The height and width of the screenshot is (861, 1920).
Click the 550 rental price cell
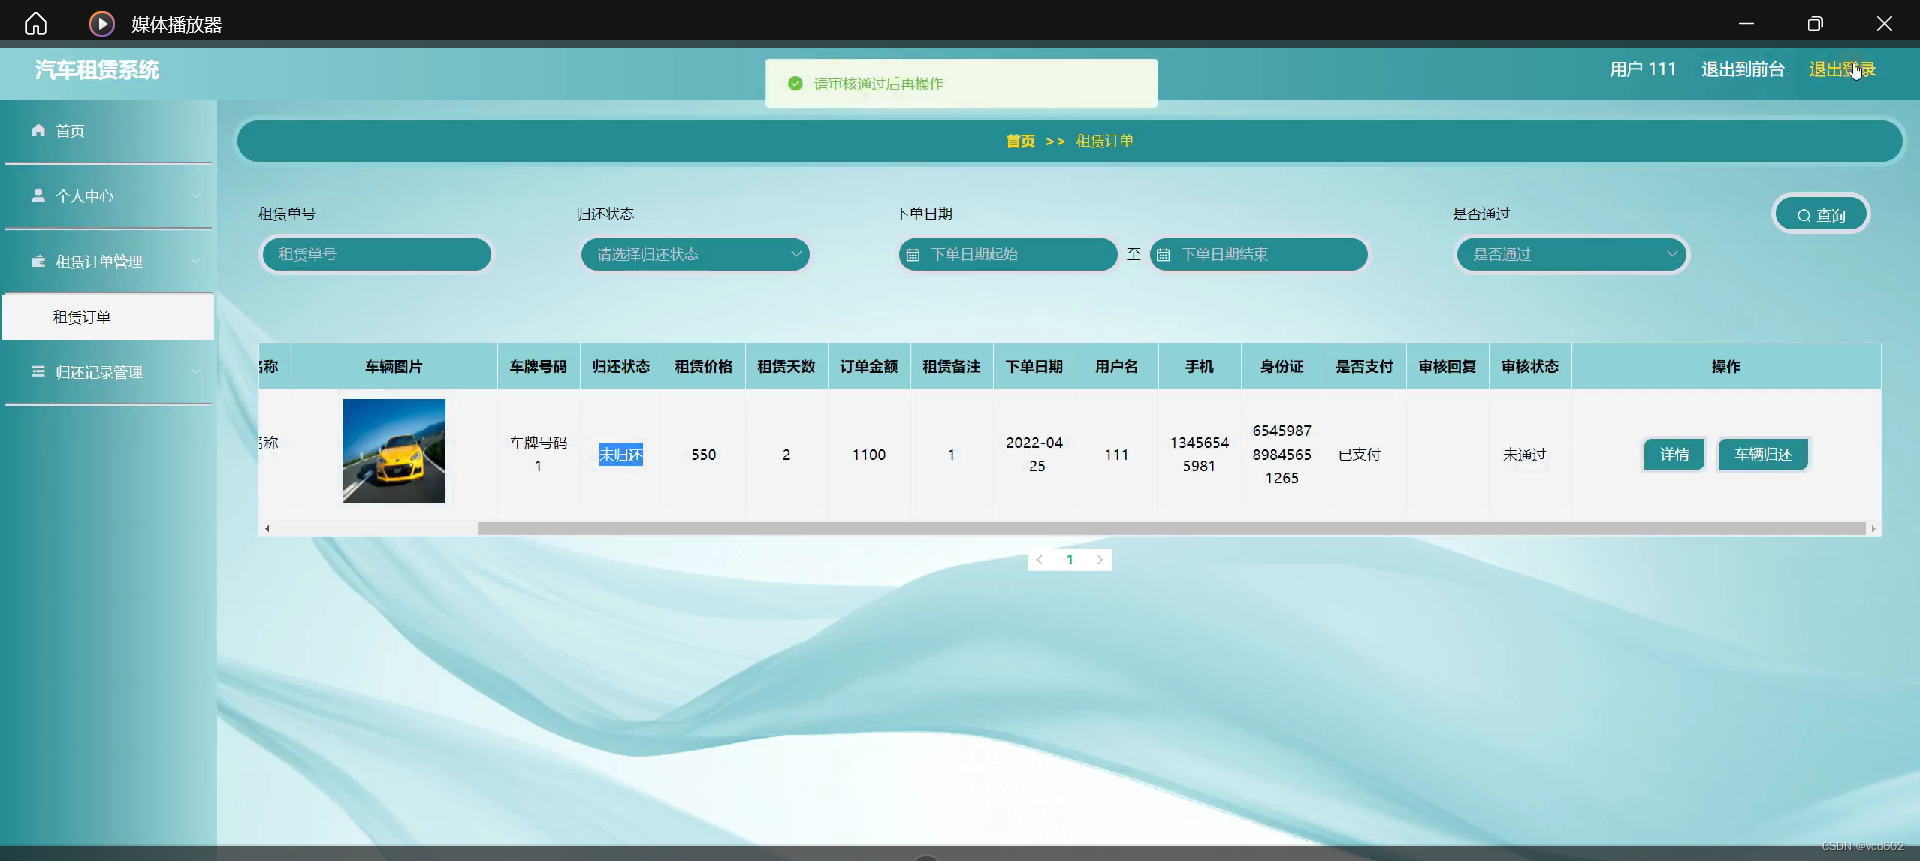[704, 455]
